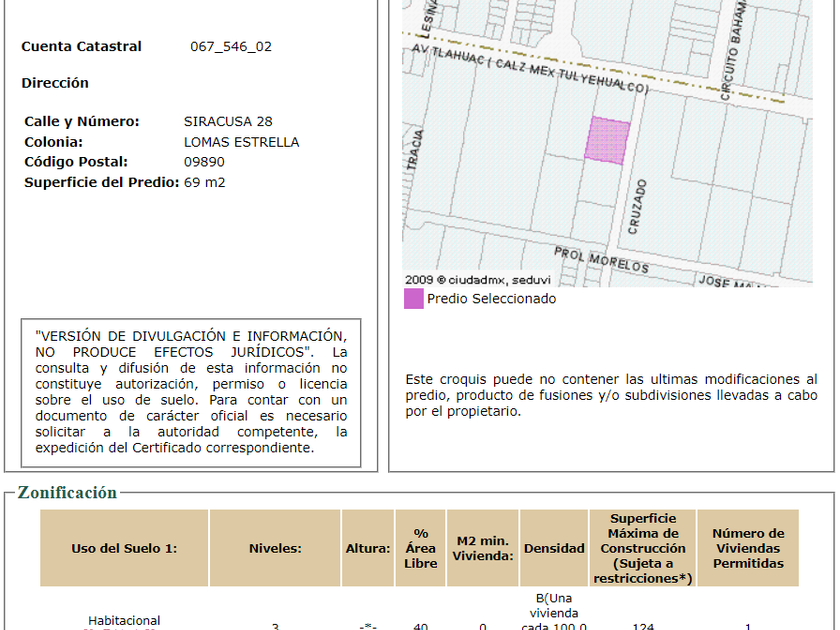
Task: Click the AV TLAHUAC street label on map
Action: 530,68
